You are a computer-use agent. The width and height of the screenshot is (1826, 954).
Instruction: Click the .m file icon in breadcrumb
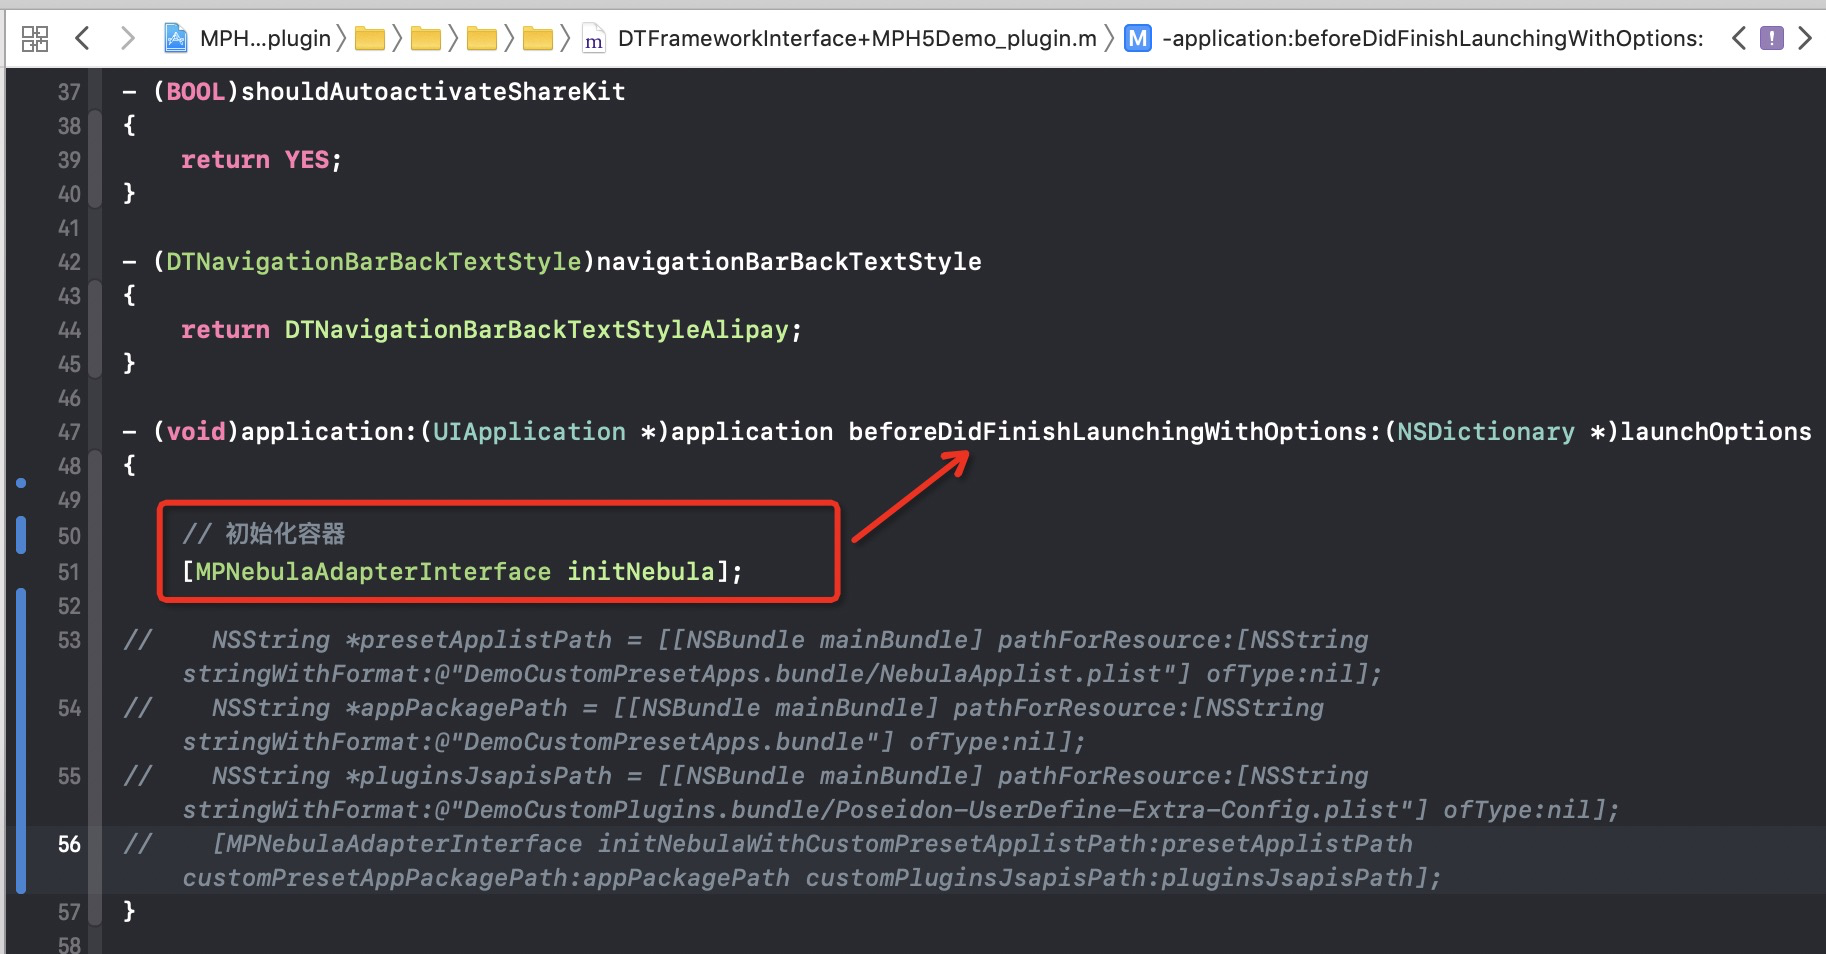(x=594, y=40)
